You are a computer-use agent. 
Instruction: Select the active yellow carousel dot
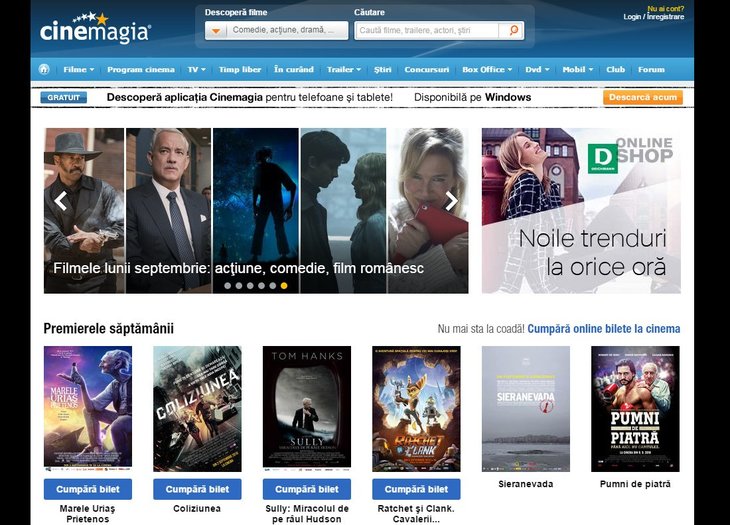pos(284,286)
